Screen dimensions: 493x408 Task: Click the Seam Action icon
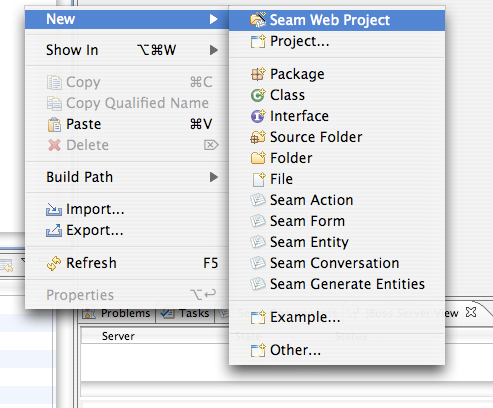258,200
